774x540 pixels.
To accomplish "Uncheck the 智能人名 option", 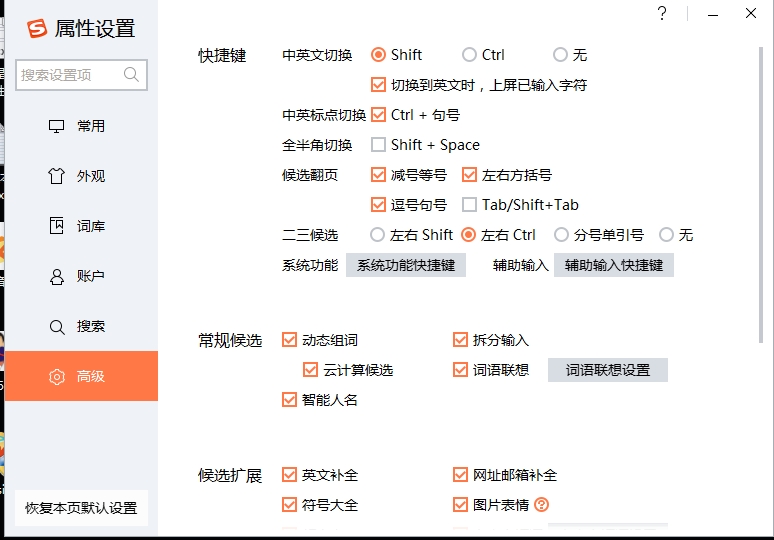I will click(x=290, y=400).
